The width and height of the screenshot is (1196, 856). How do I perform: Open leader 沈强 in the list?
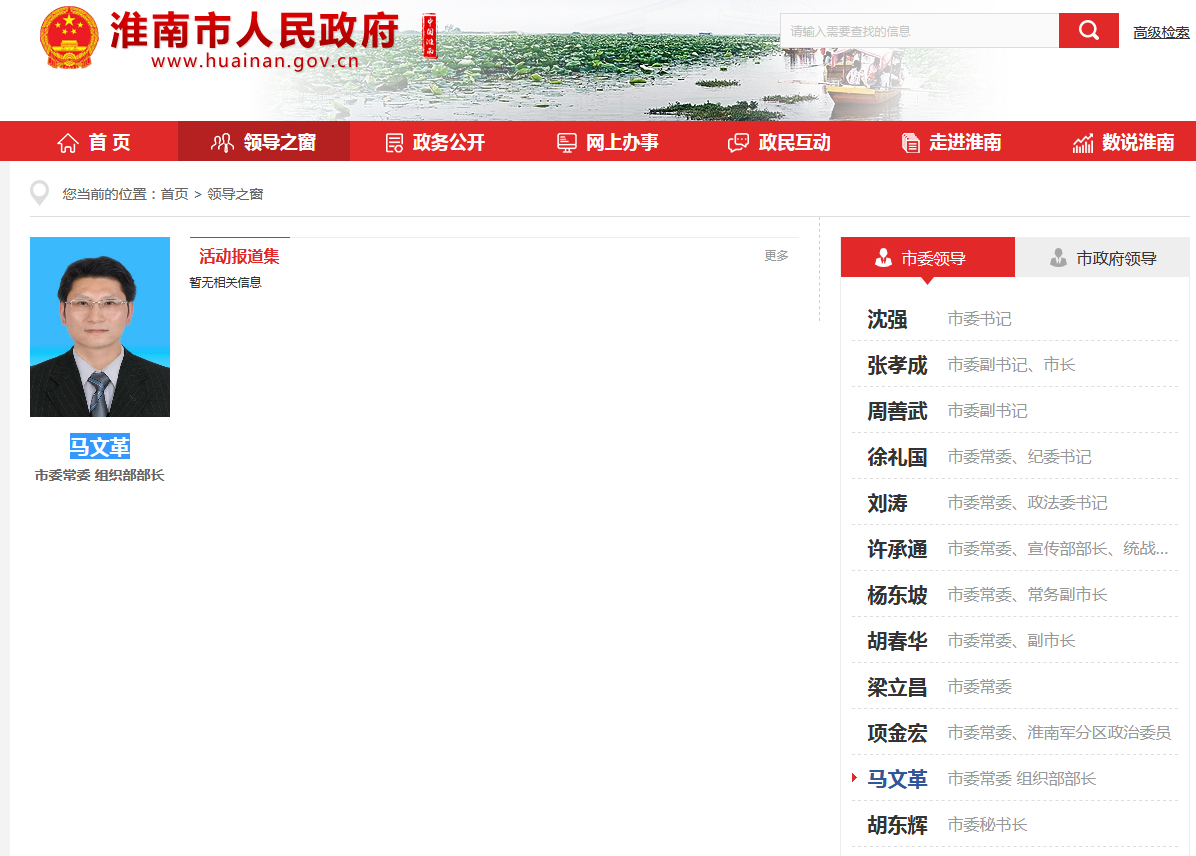pyautogui.click(x=887, y=319)
